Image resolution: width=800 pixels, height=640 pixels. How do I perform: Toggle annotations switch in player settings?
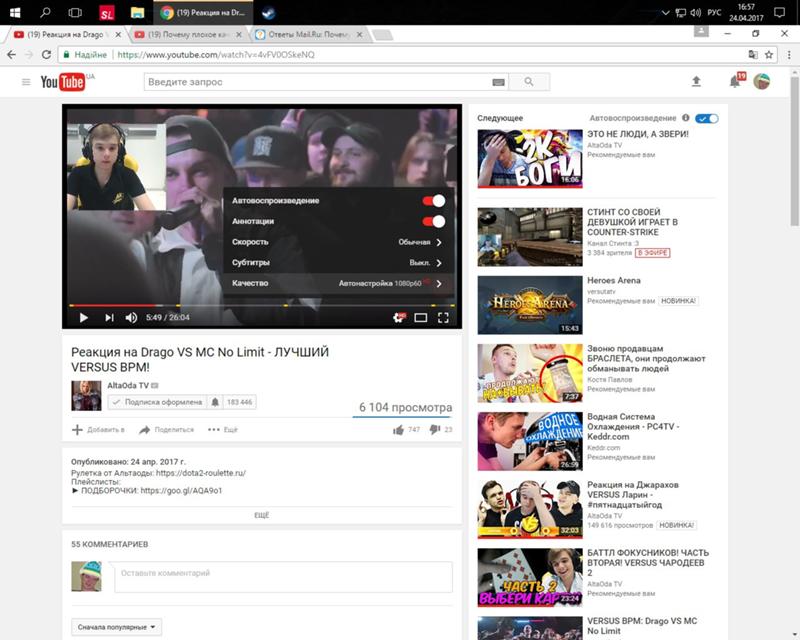[434, 221]
